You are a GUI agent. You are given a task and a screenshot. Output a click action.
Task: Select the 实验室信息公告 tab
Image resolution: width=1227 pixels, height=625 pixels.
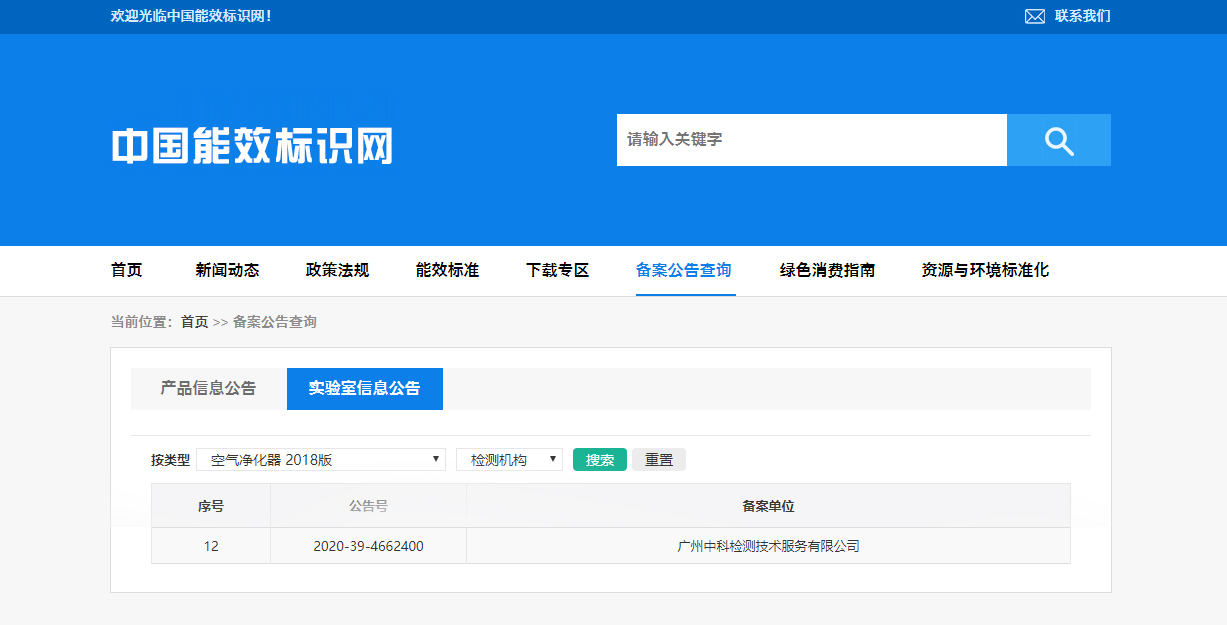(365, 388)
